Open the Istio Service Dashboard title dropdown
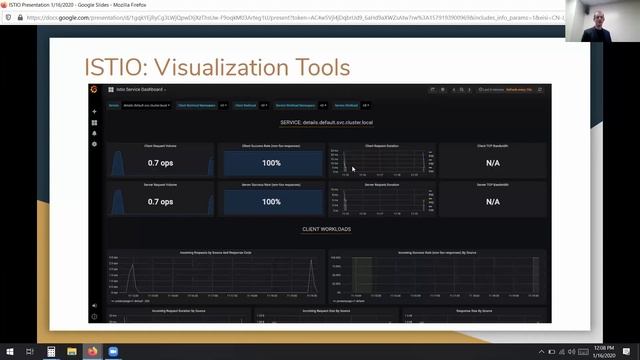 coord(141,89)
